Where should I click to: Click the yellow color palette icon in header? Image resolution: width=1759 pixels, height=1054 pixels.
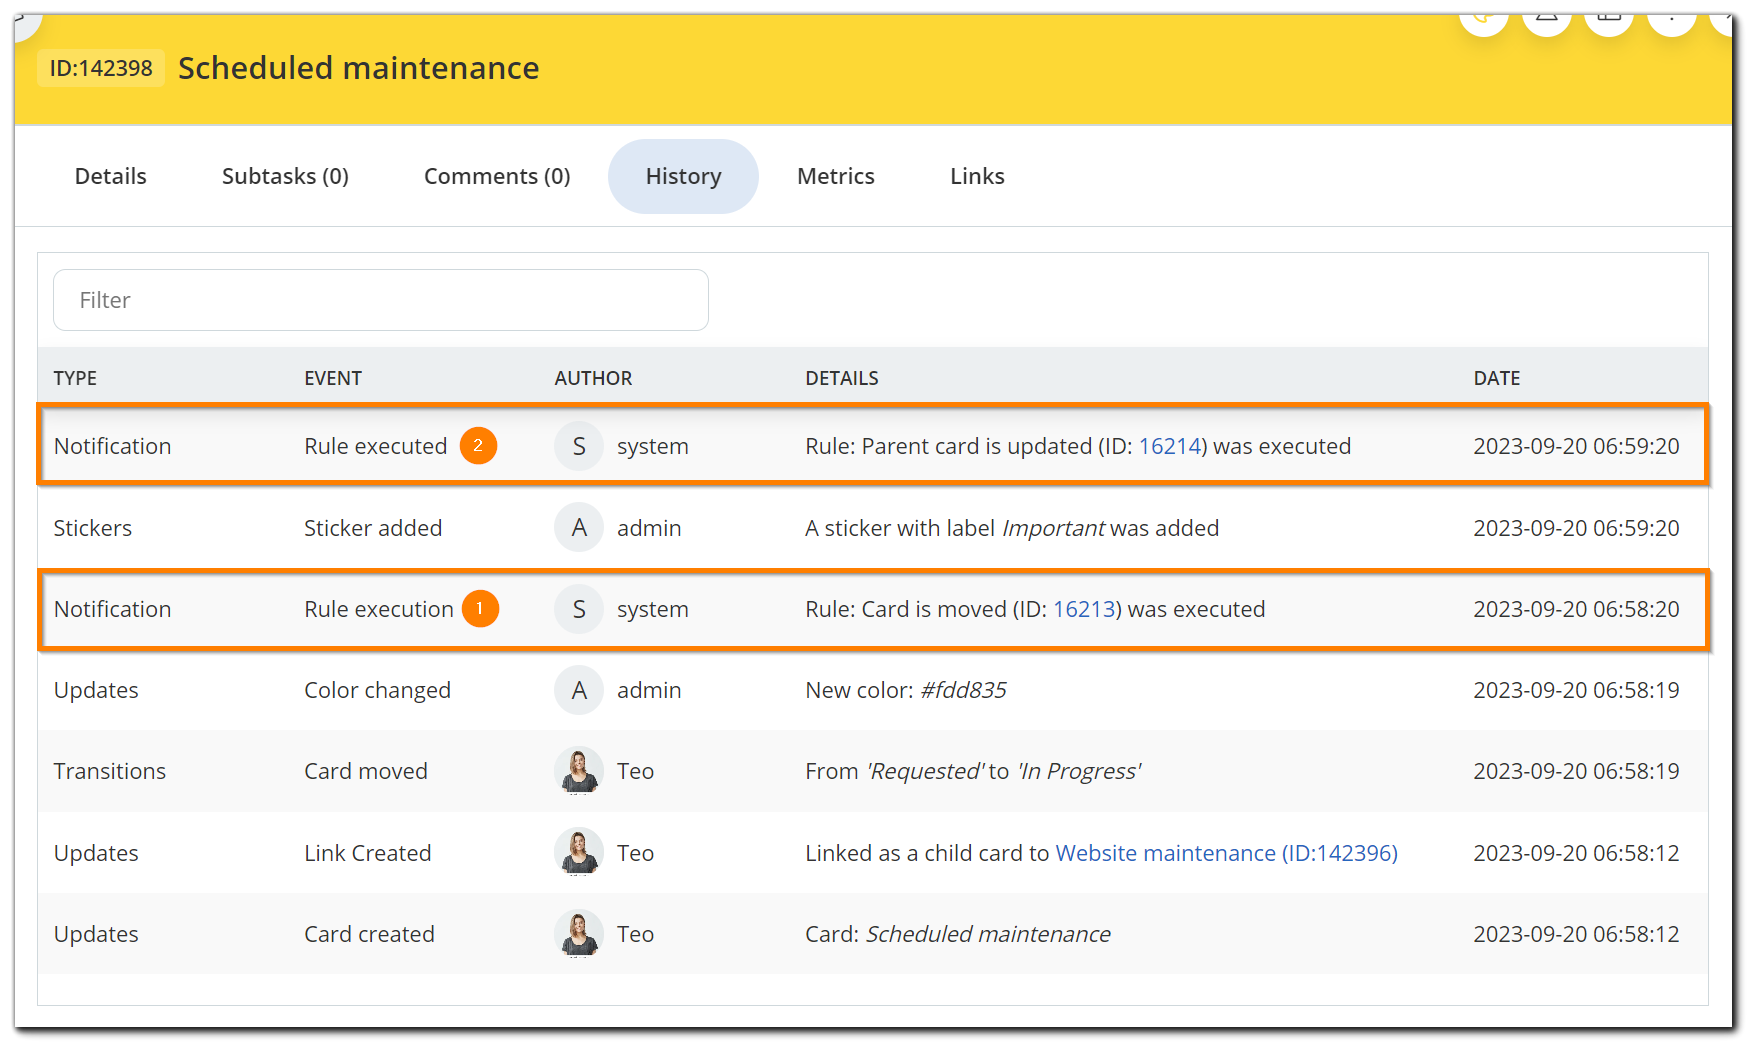coord(1484,19)
